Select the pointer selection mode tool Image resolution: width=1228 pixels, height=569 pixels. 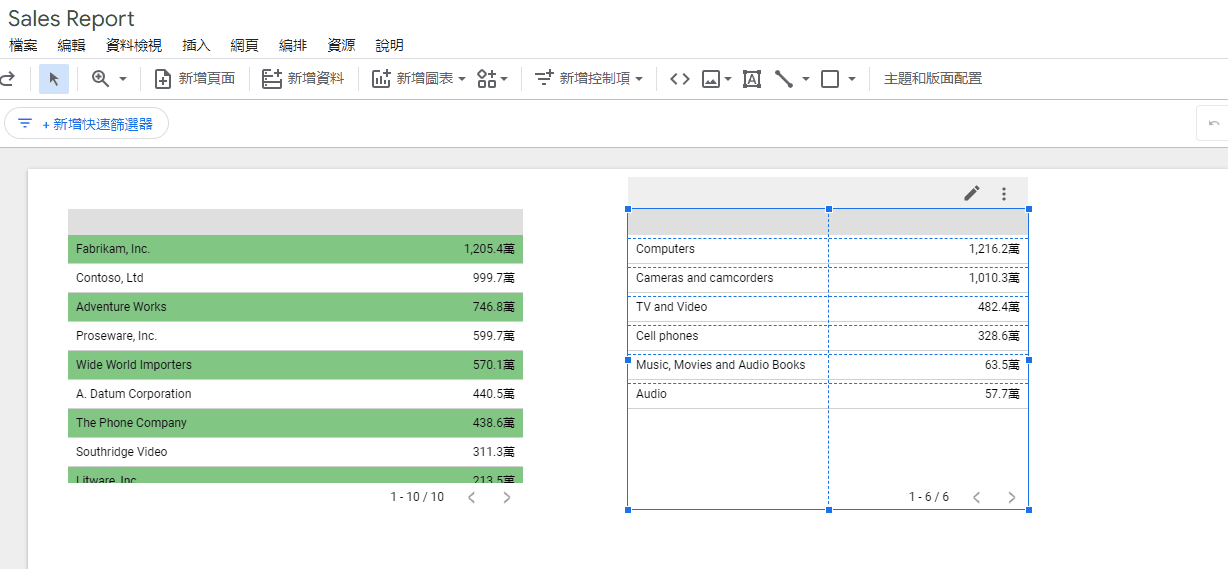pos(54,79)
